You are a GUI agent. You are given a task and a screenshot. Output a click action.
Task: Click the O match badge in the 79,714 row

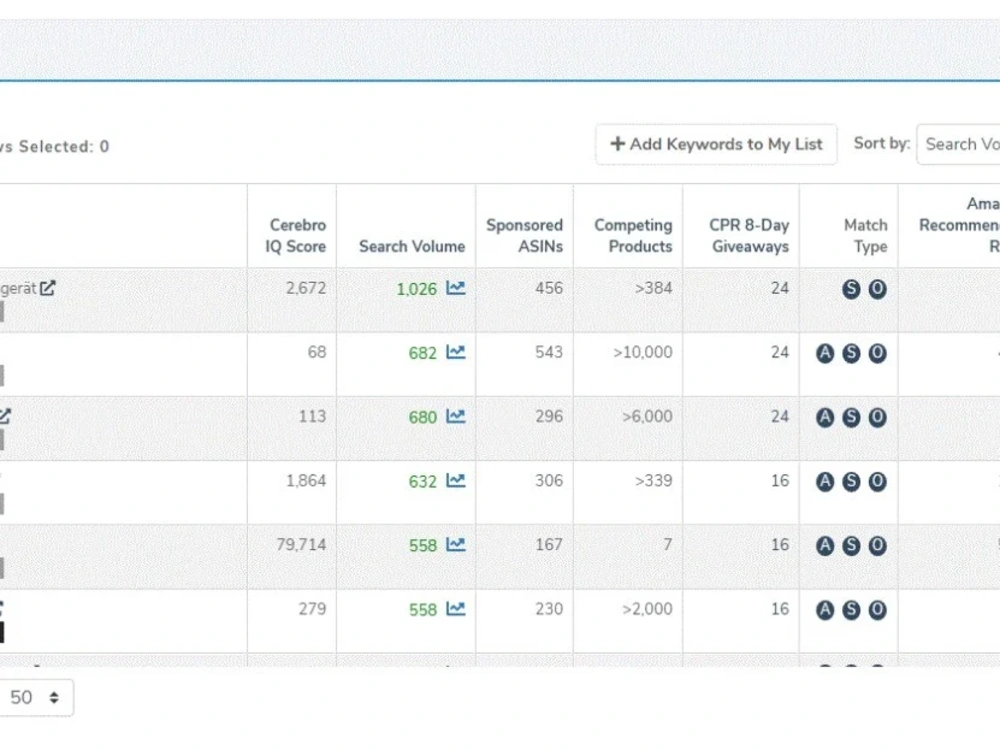(877, 545)
